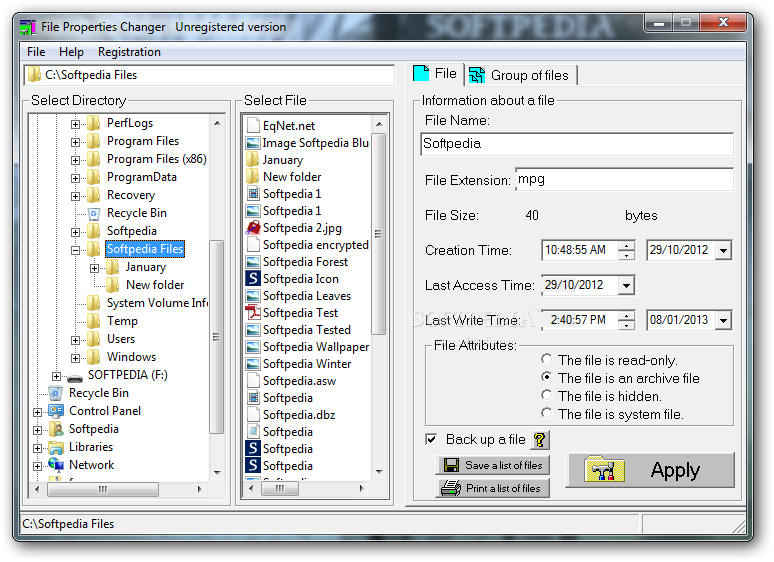The height and width of the screenshot is (562, 774).
Task: Click the EqNet.net blank file icon
Action: tap(253, 125)
